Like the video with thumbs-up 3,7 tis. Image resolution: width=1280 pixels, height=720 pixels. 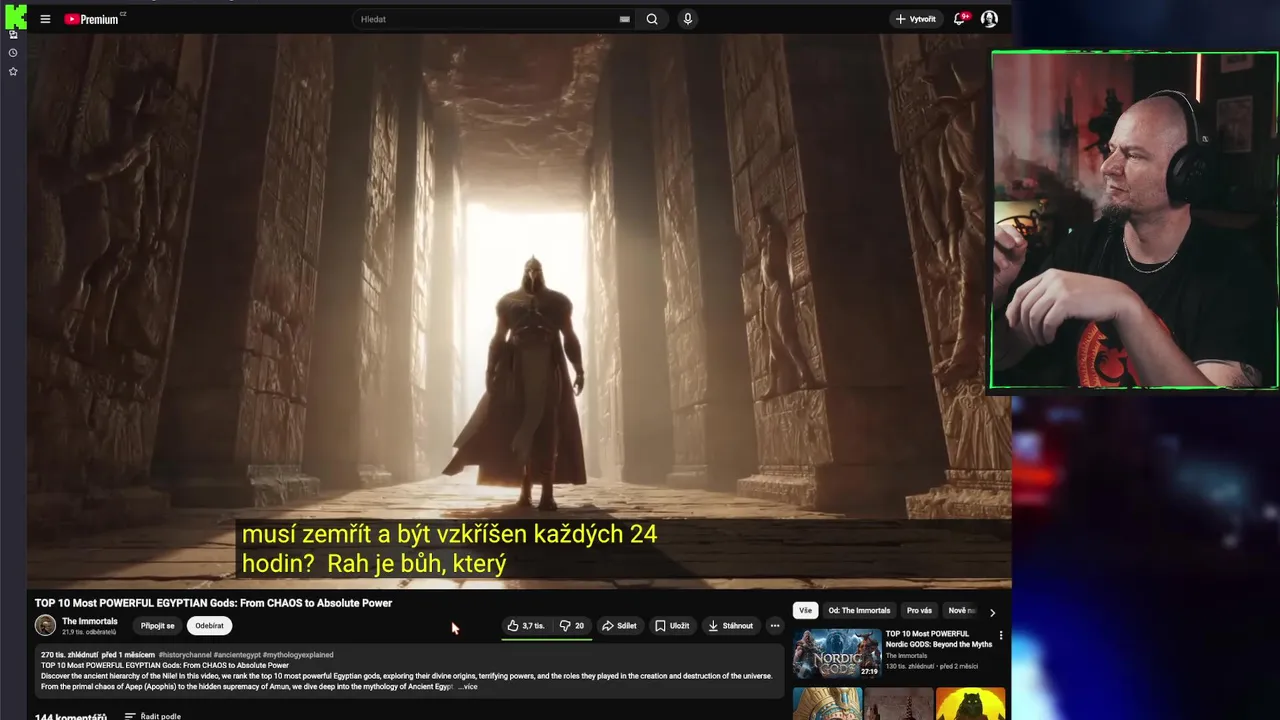click(x=526, y=626)
